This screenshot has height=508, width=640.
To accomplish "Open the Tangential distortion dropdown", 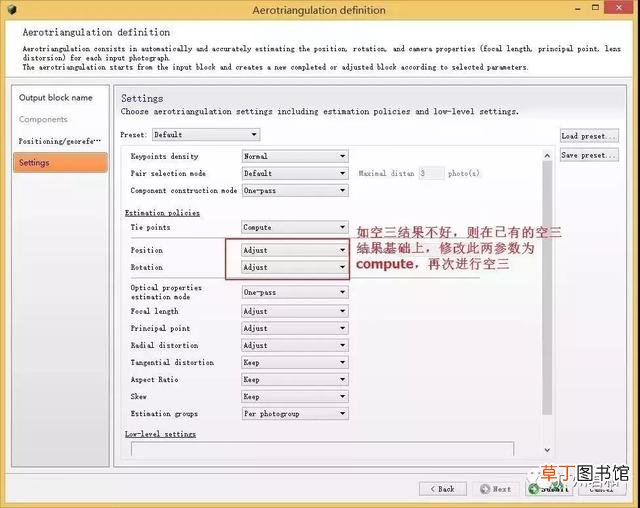I will point(295,362).
